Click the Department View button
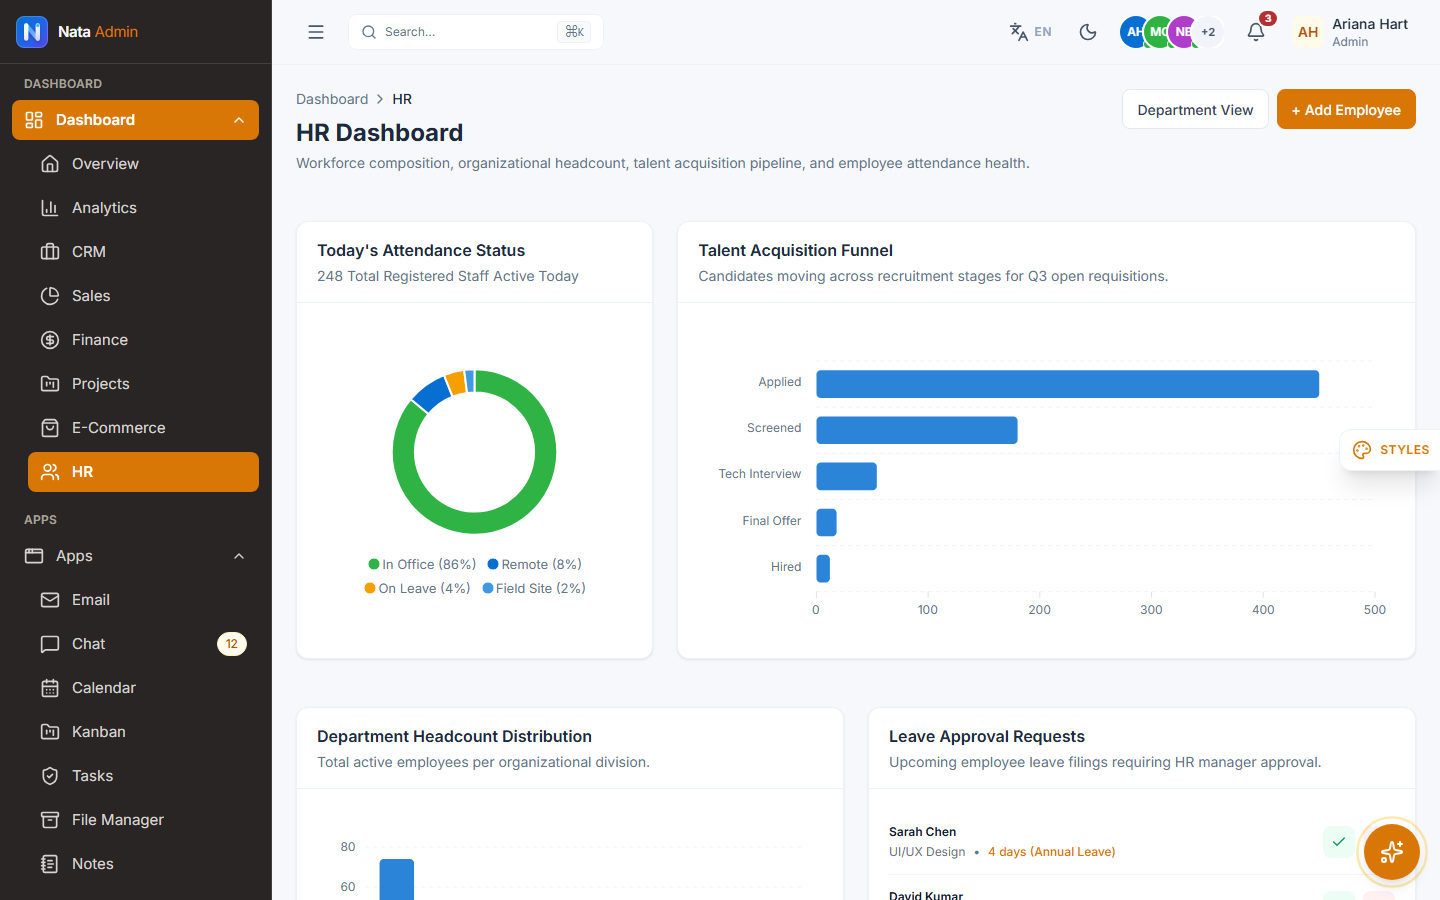 1195,110
